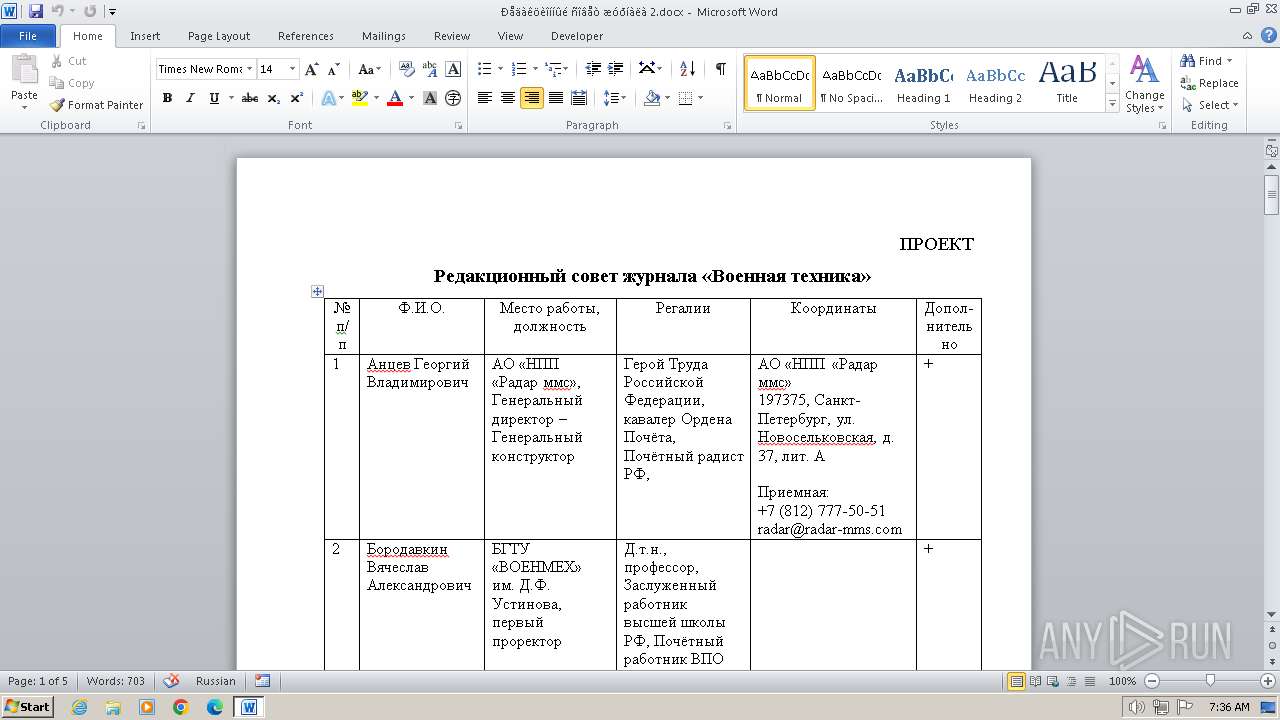Click the vertical scrollbar thumb
1280x720 pixels.
1271,195
